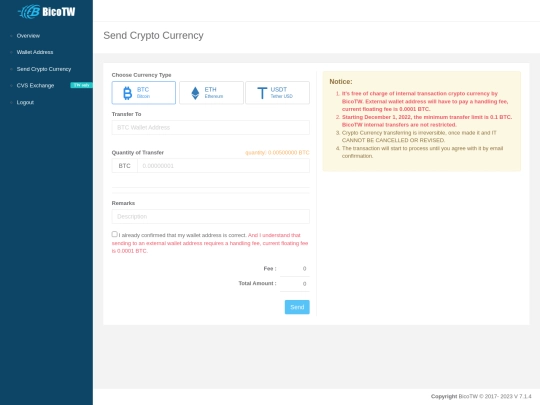The image size is (540, 405).
Task: Click notice item about minimum transfer limit
Action: point(427,121)
